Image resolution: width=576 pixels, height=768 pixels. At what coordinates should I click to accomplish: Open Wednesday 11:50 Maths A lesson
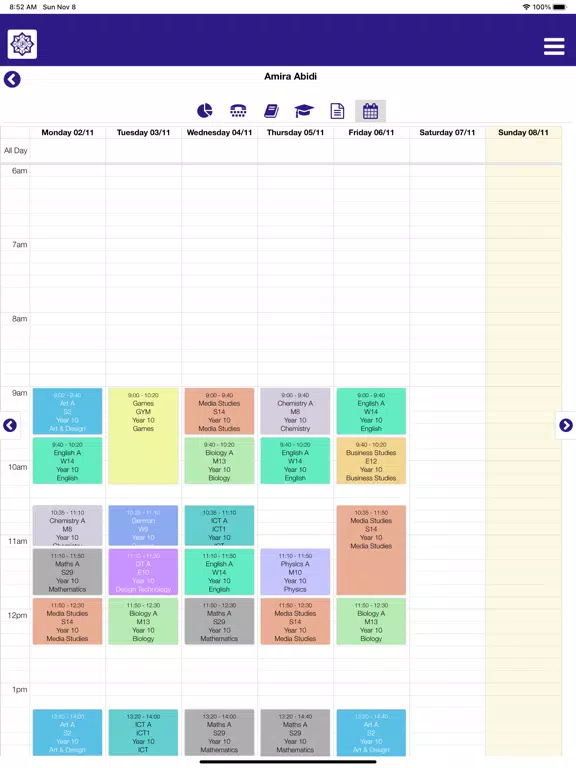(219, 621)
